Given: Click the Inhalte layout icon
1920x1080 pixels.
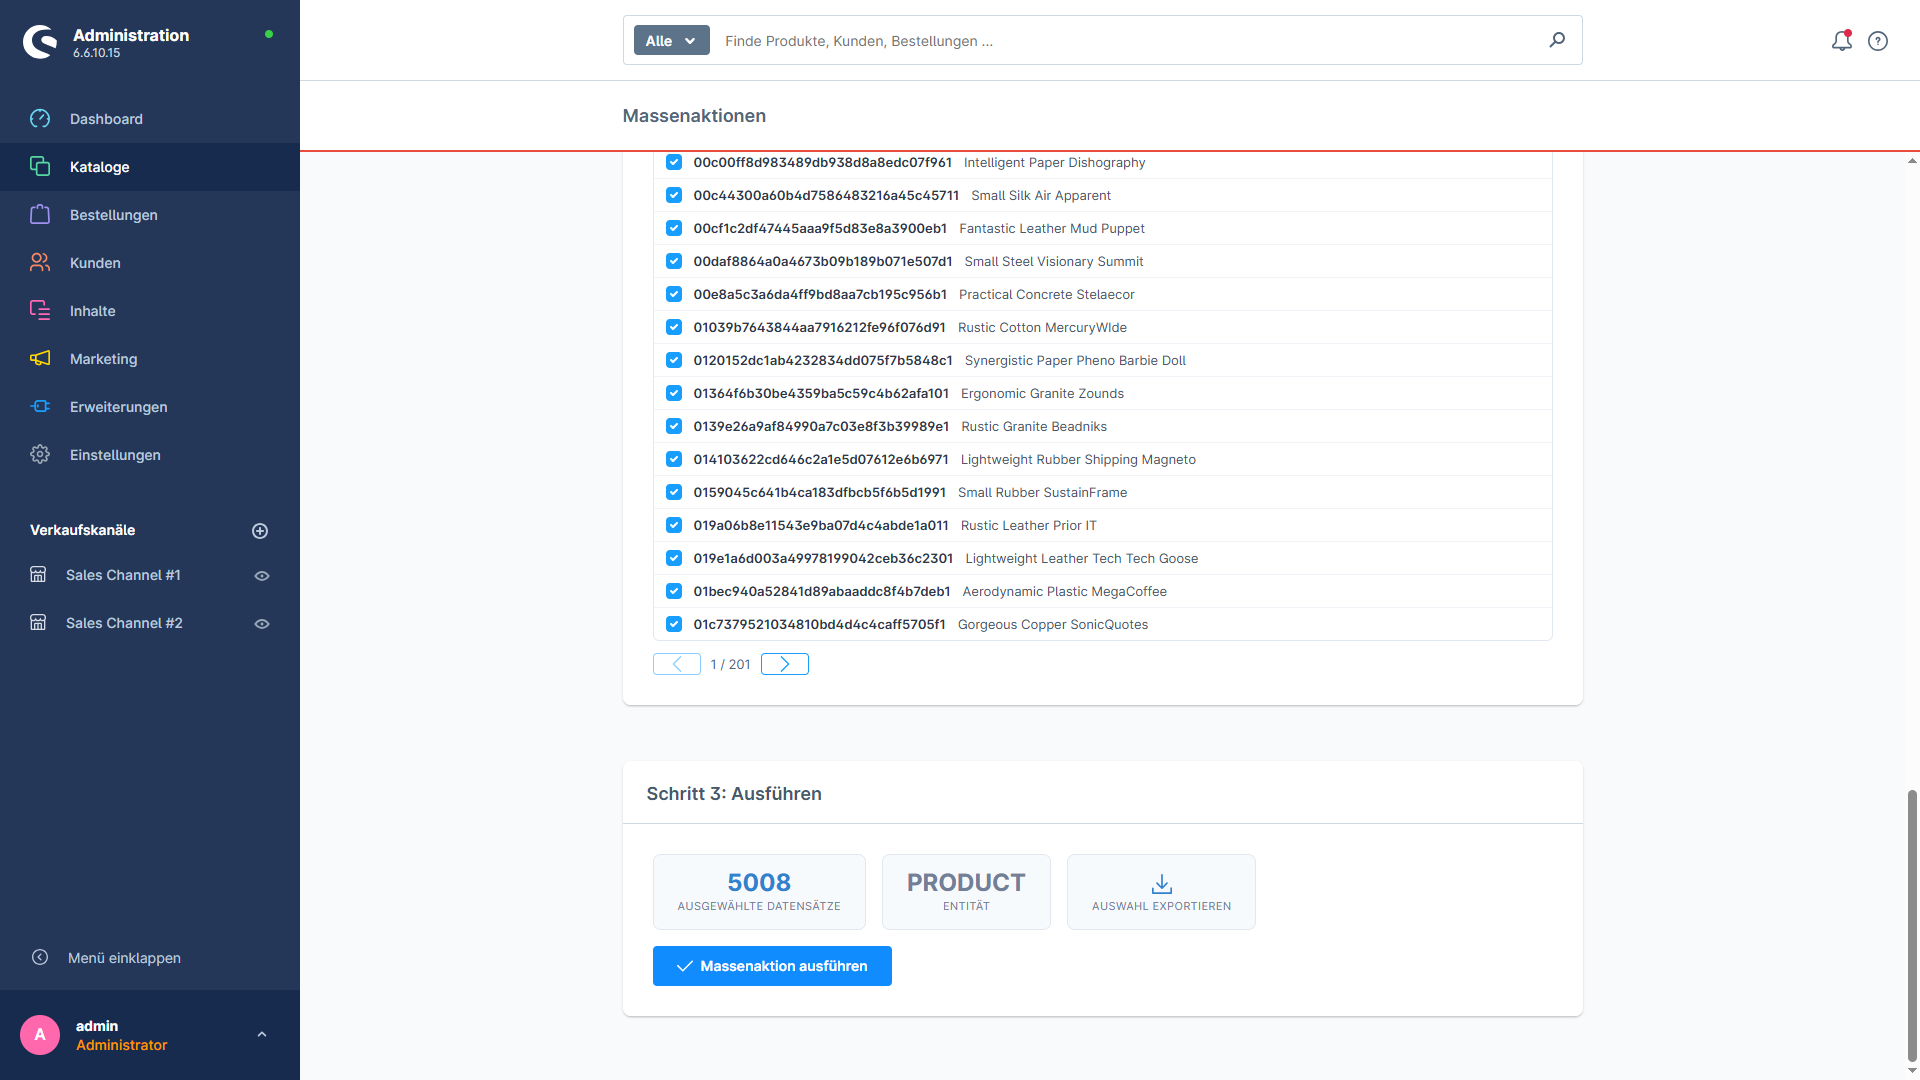Looking at the screenshot, I should pos(40,311).
